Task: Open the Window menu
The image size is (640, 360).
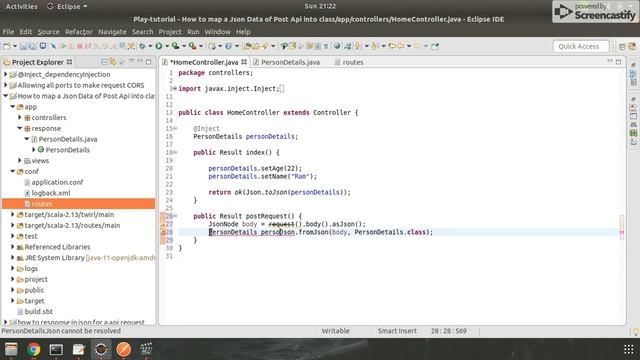Action: click(218, 32)
